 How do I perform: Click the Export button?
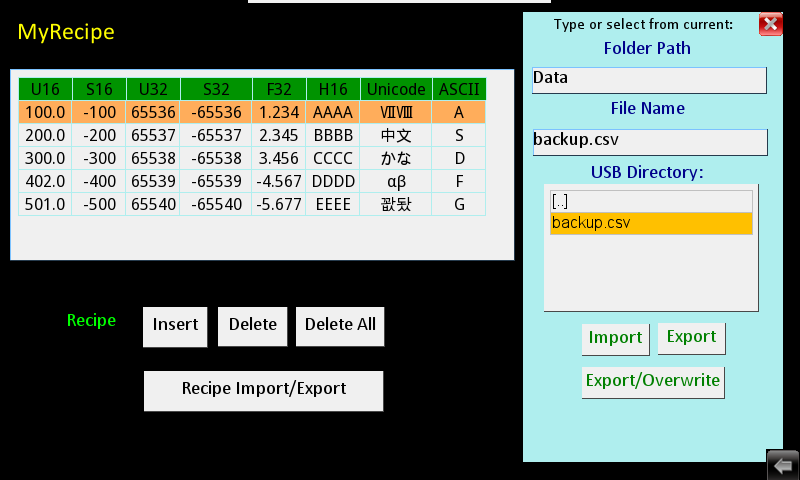coord(691,338)
